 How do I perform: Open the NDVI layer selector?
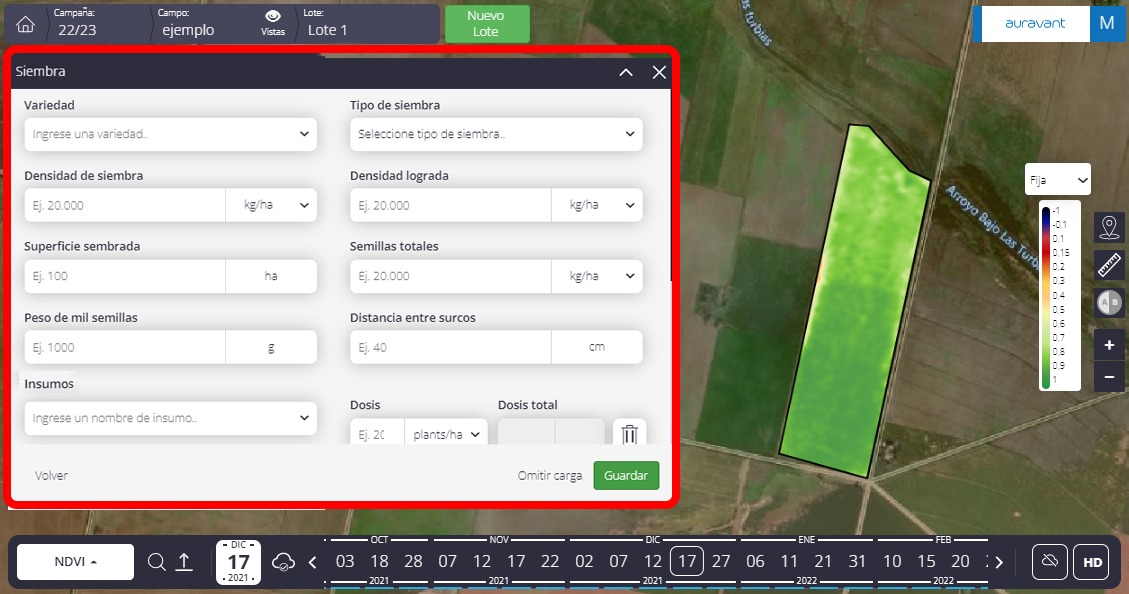tap(76, 562)
